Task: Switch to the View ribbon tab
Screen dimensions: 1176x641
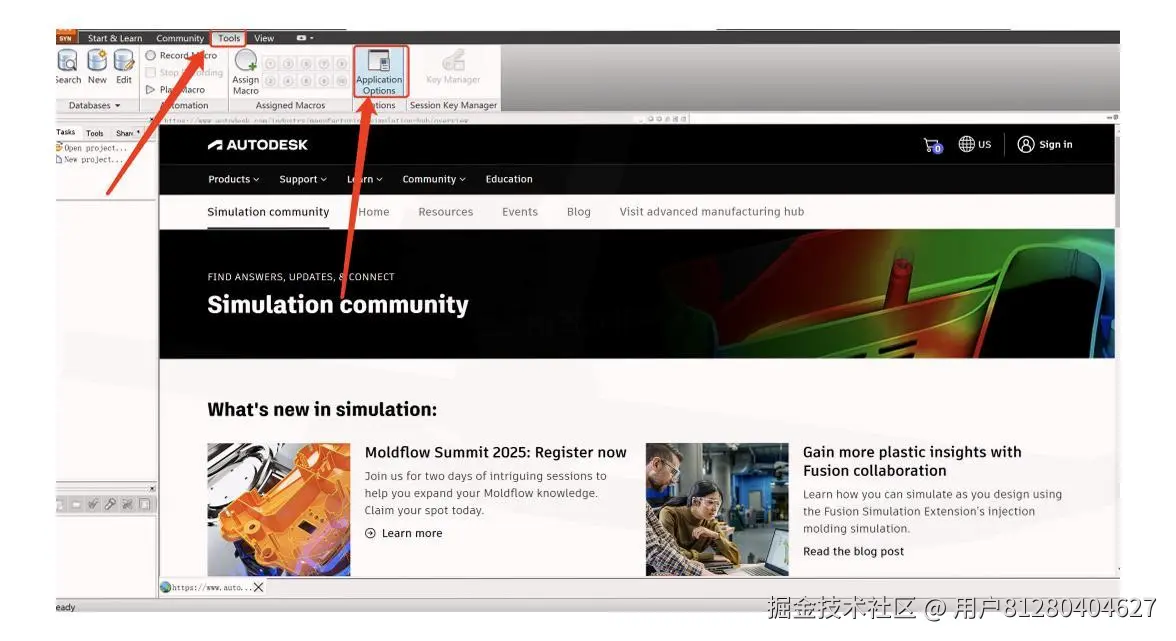Action: click(x=263, y=38)
